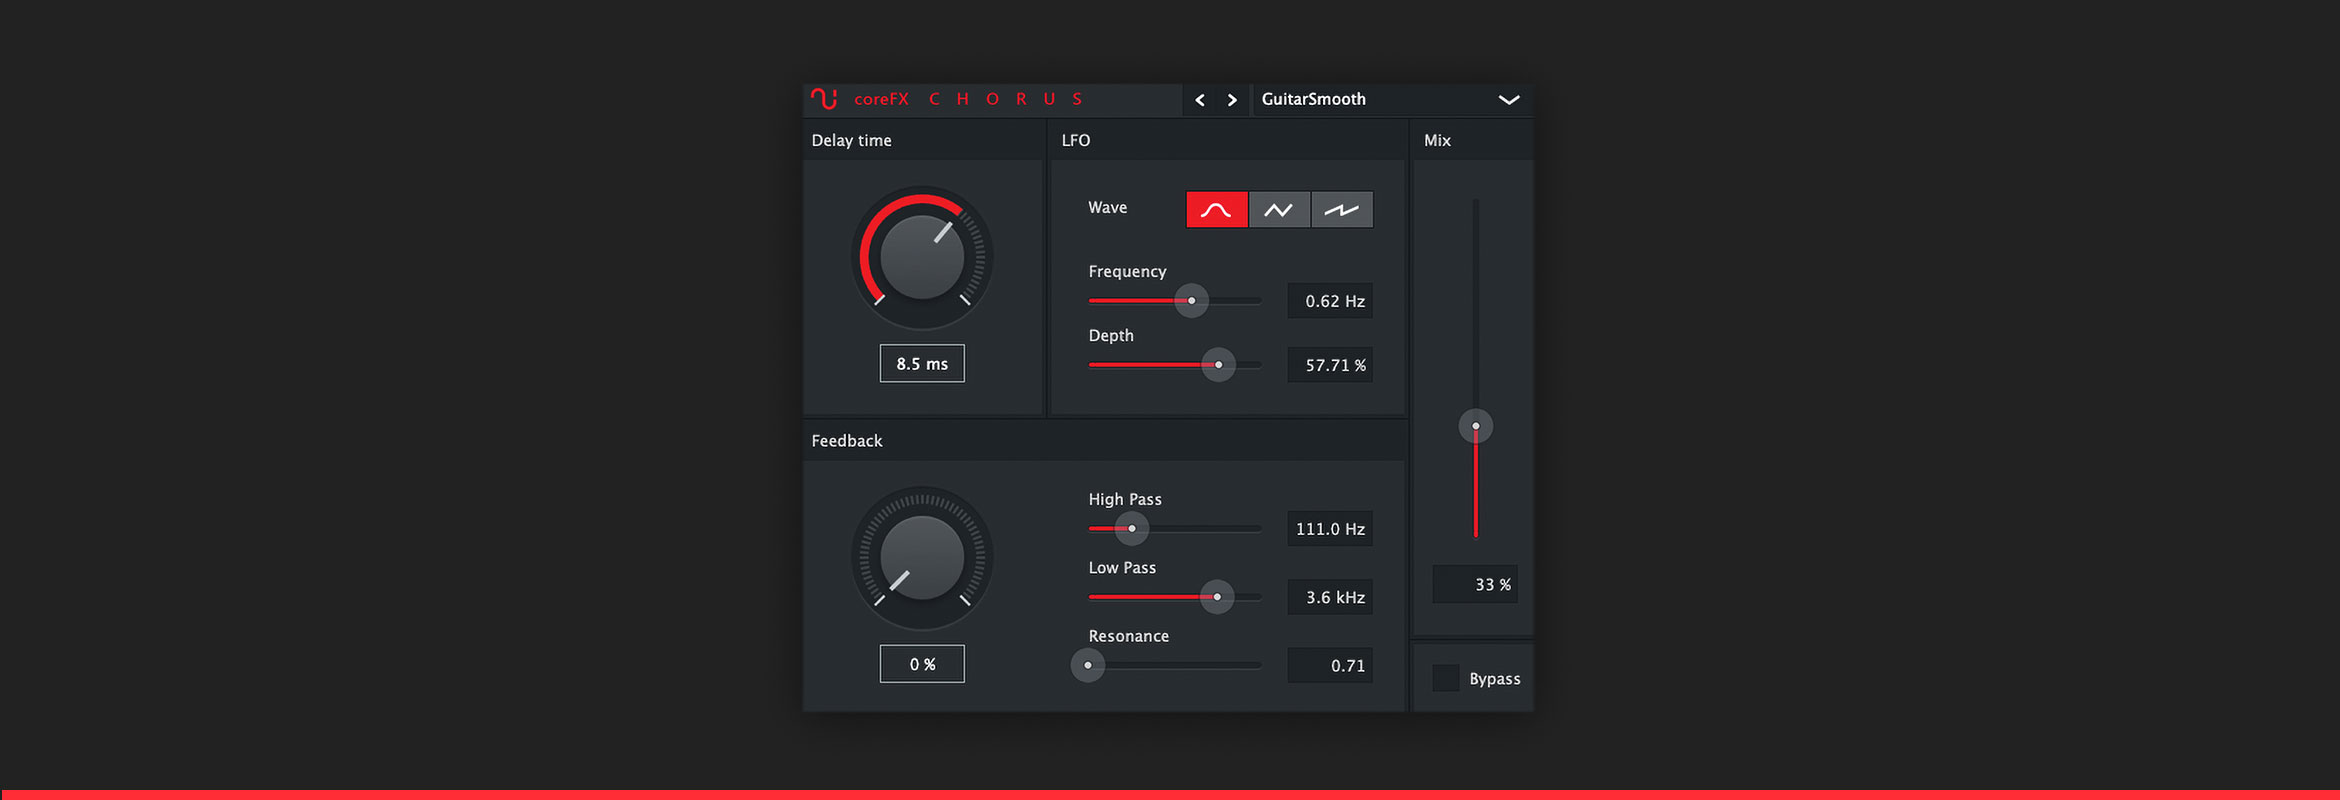The image size is (2340, 800).
Task: Click the 111.0 Hz high pass value
Action: tap(1330, 529)
